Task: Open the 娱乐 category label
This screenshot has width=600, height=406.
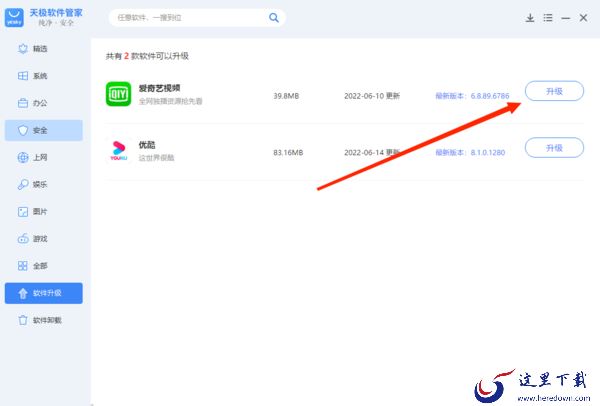Action: point(40,184)
